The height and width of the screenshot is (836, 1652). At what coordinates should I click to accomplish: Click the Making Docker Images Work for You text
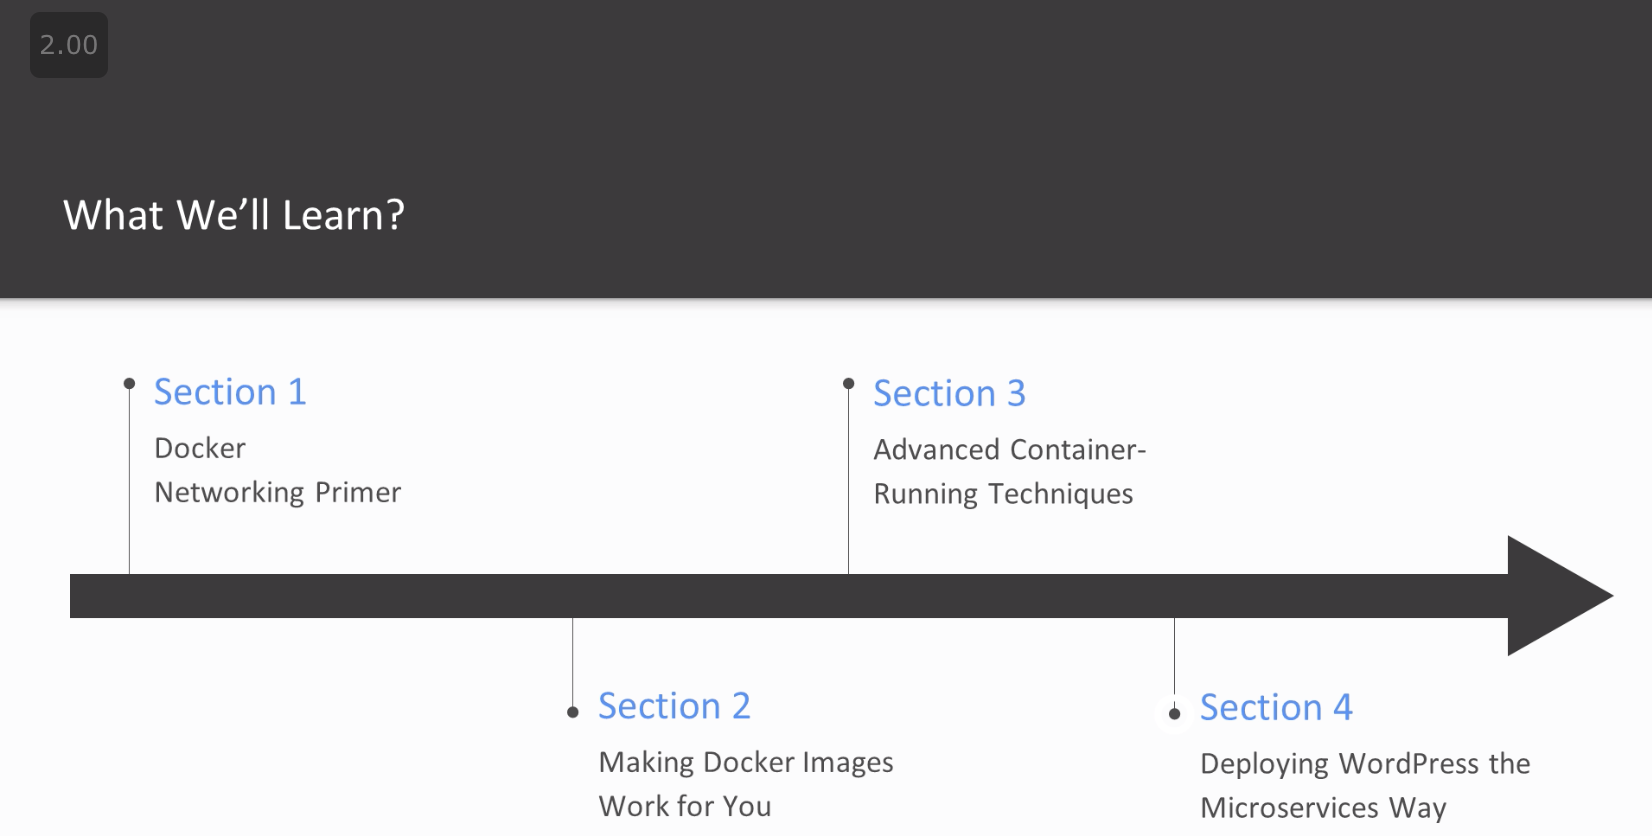click(745, 784)
